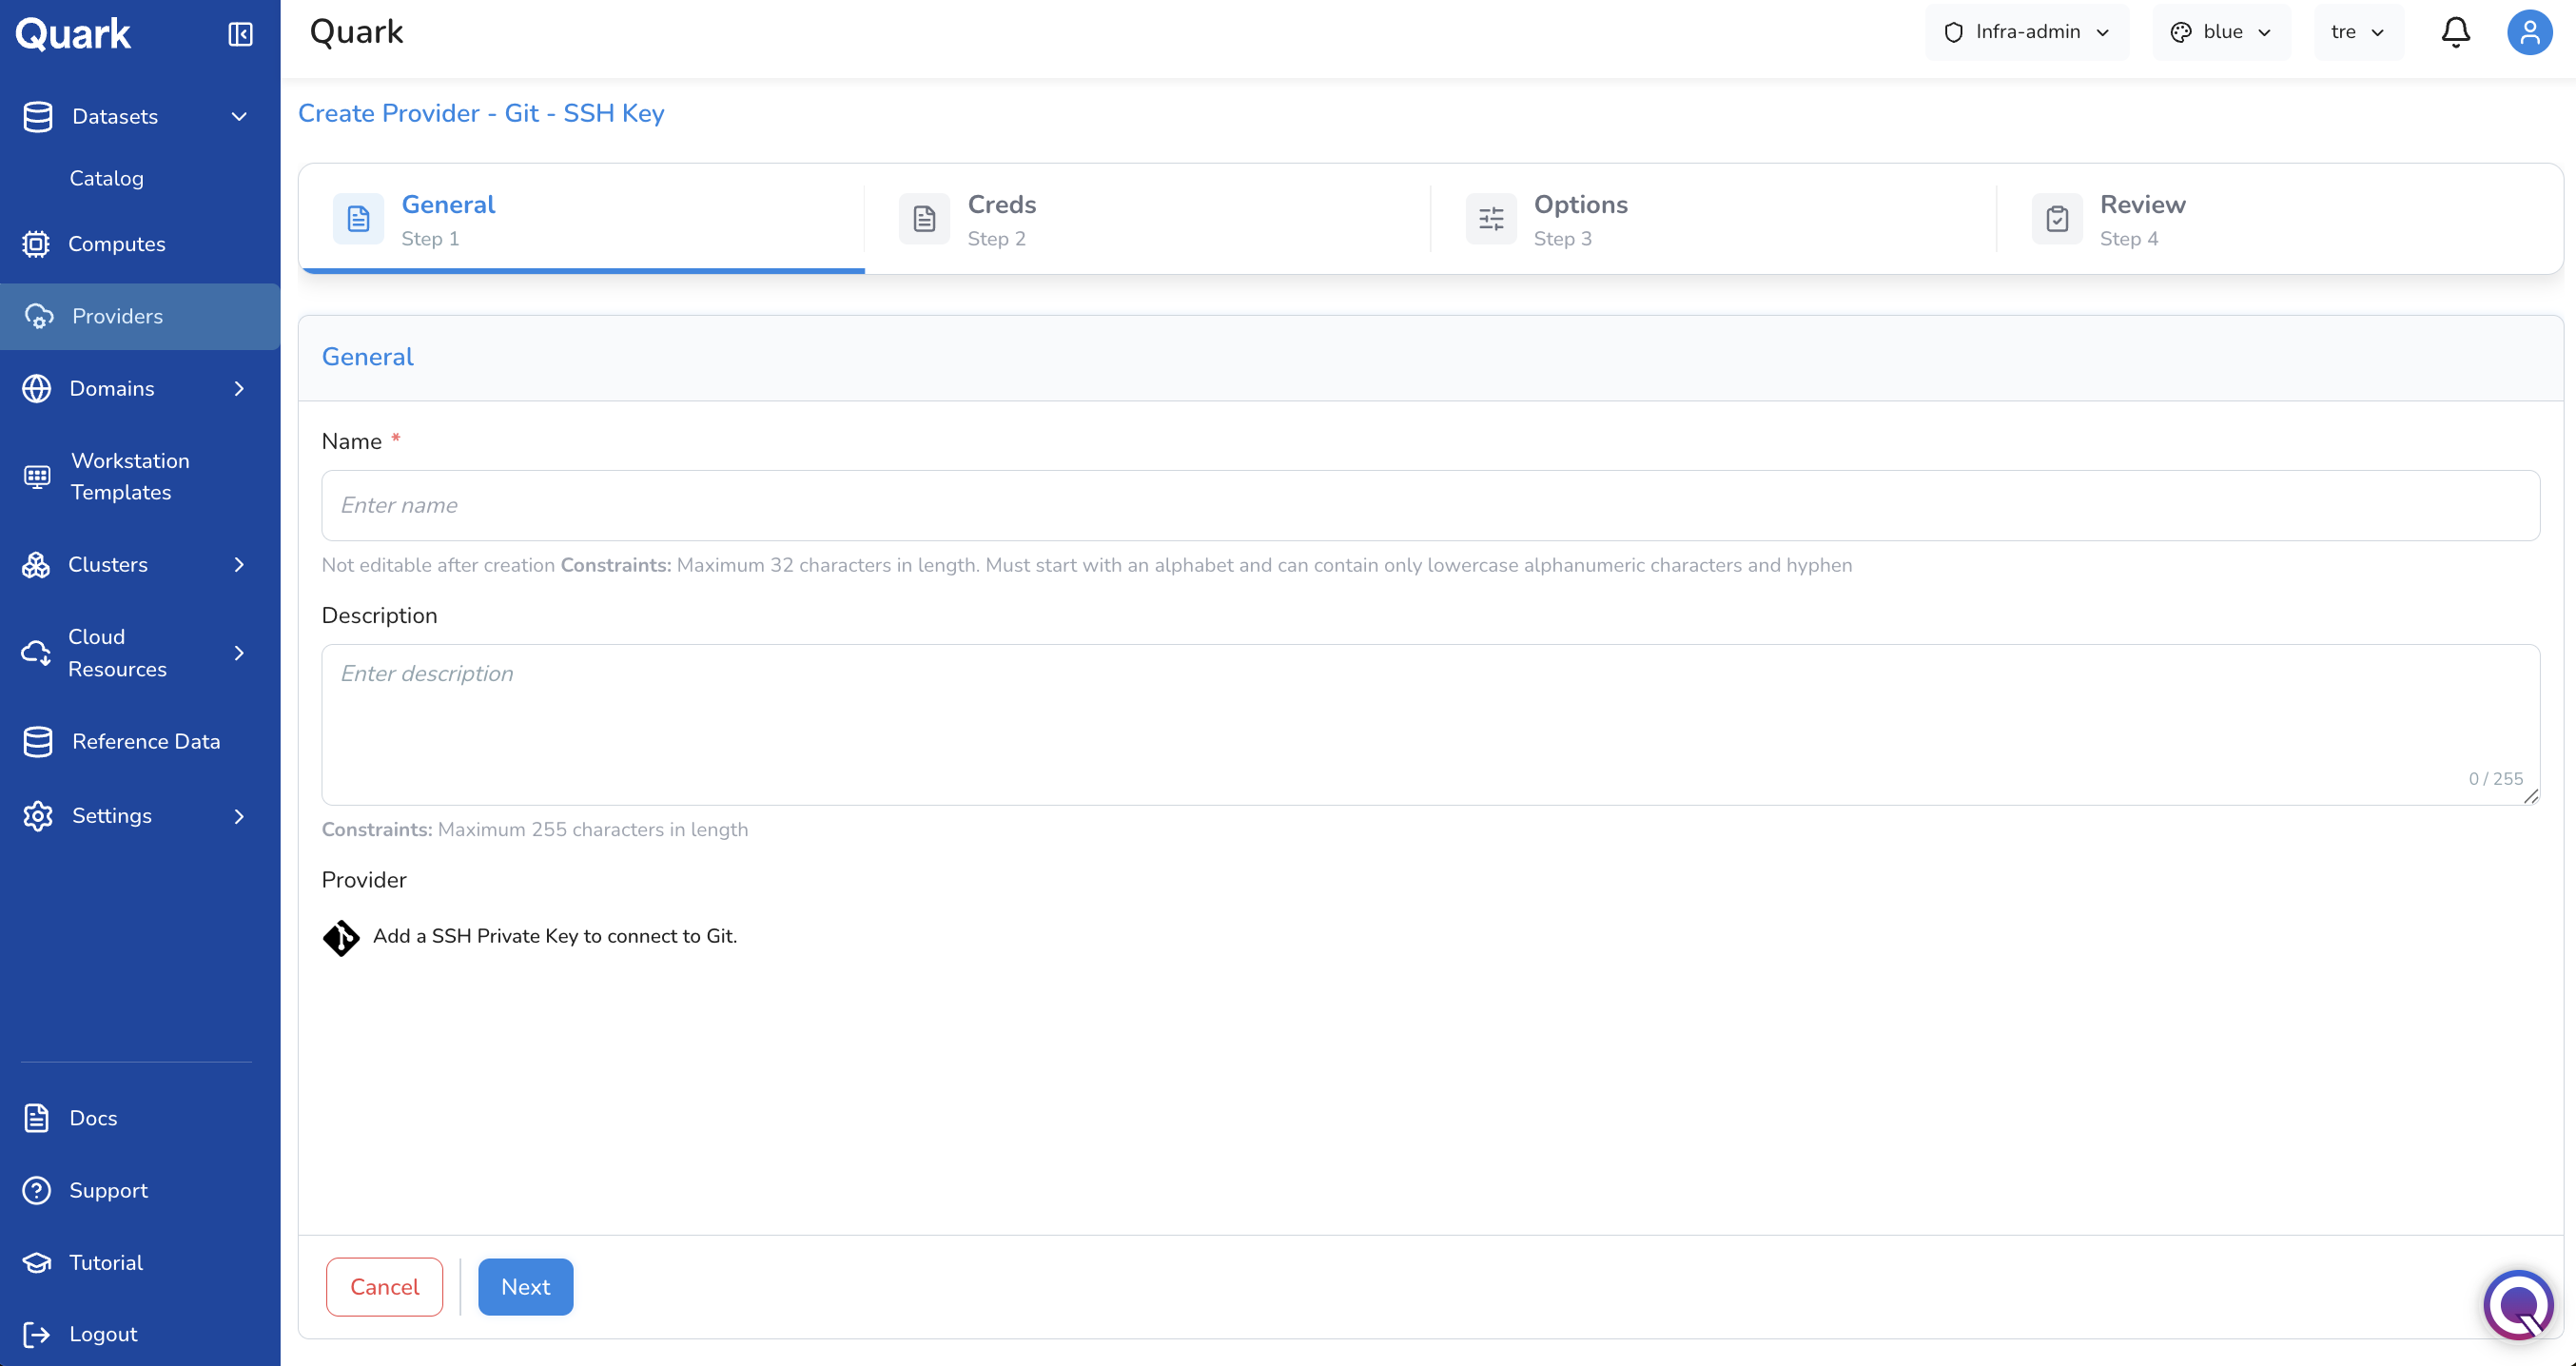Click the Docs document icon
Viewport: 2576px width, 1366px height.
37,1118
